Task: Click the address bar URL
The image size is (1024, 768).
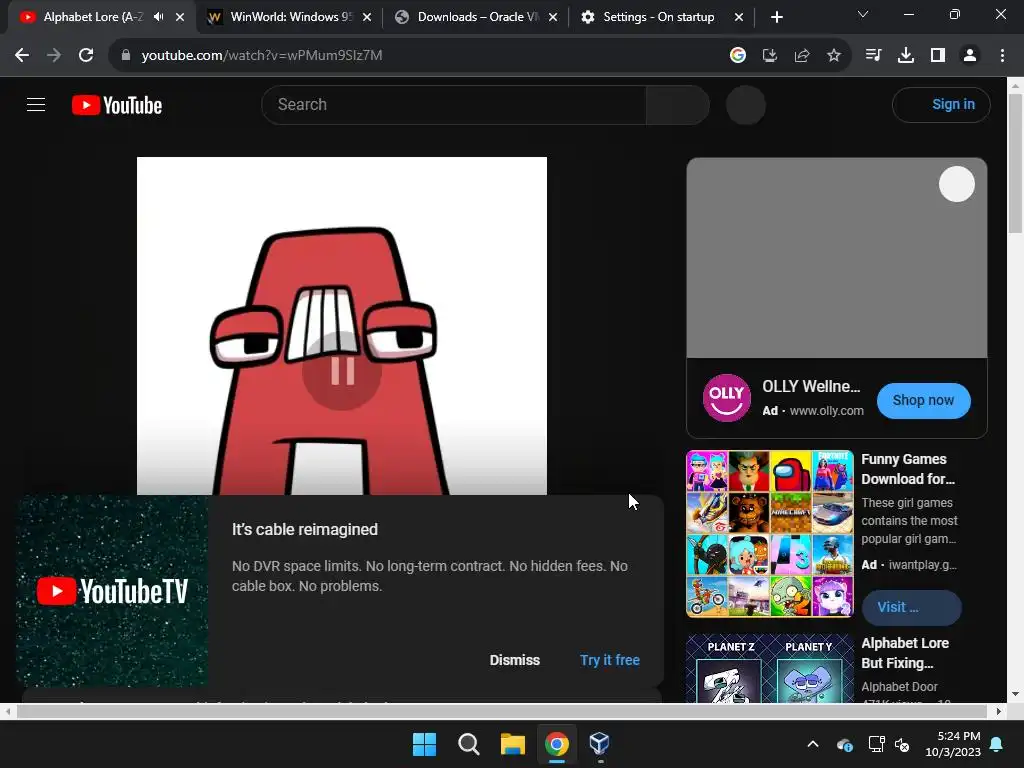Action: pos(262,56)
